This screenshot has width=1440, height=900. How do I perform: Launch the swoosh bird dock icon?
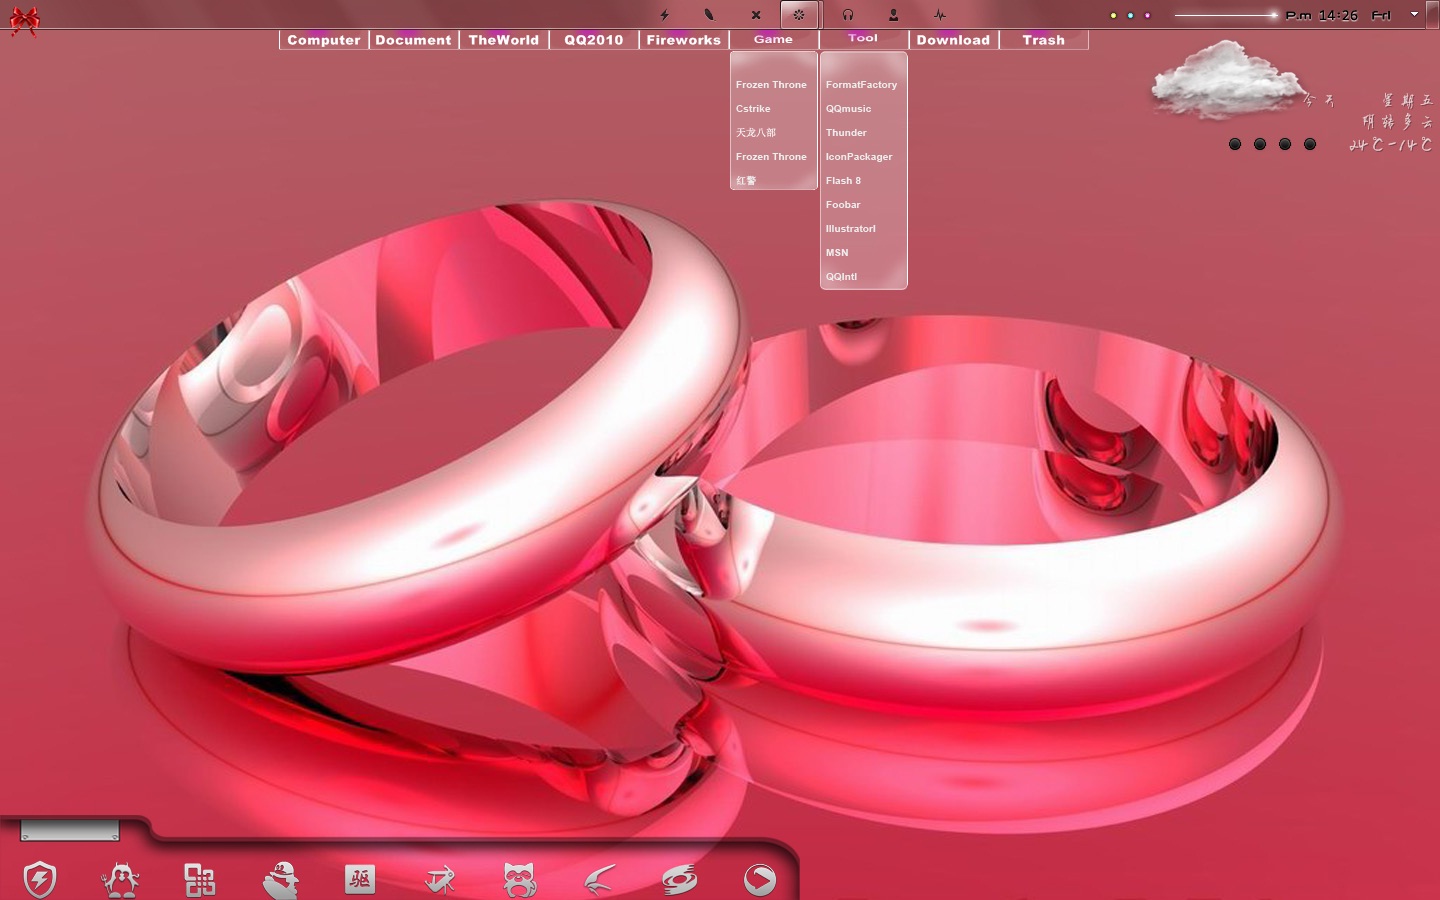coord(600,880)
